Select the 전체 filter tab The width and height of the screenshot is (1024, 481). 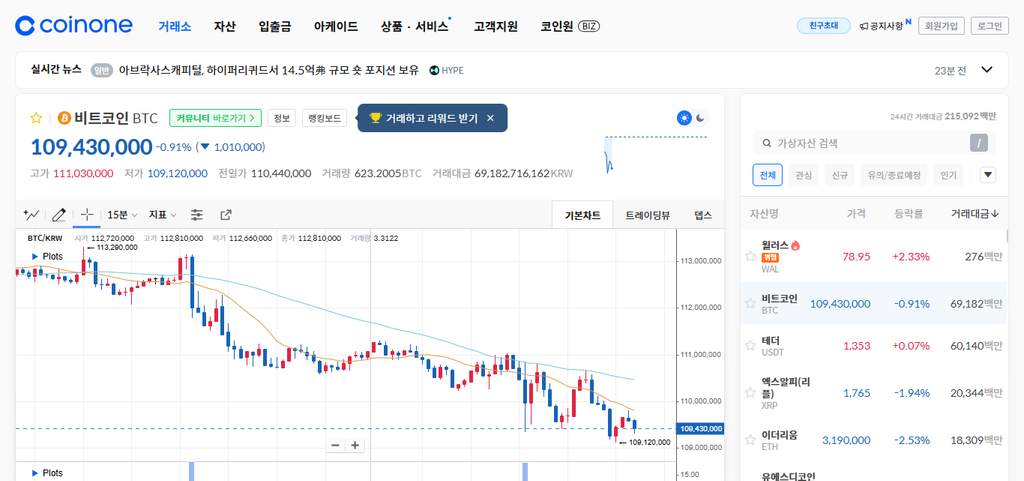pyautogui.click(x=767, y=175)
